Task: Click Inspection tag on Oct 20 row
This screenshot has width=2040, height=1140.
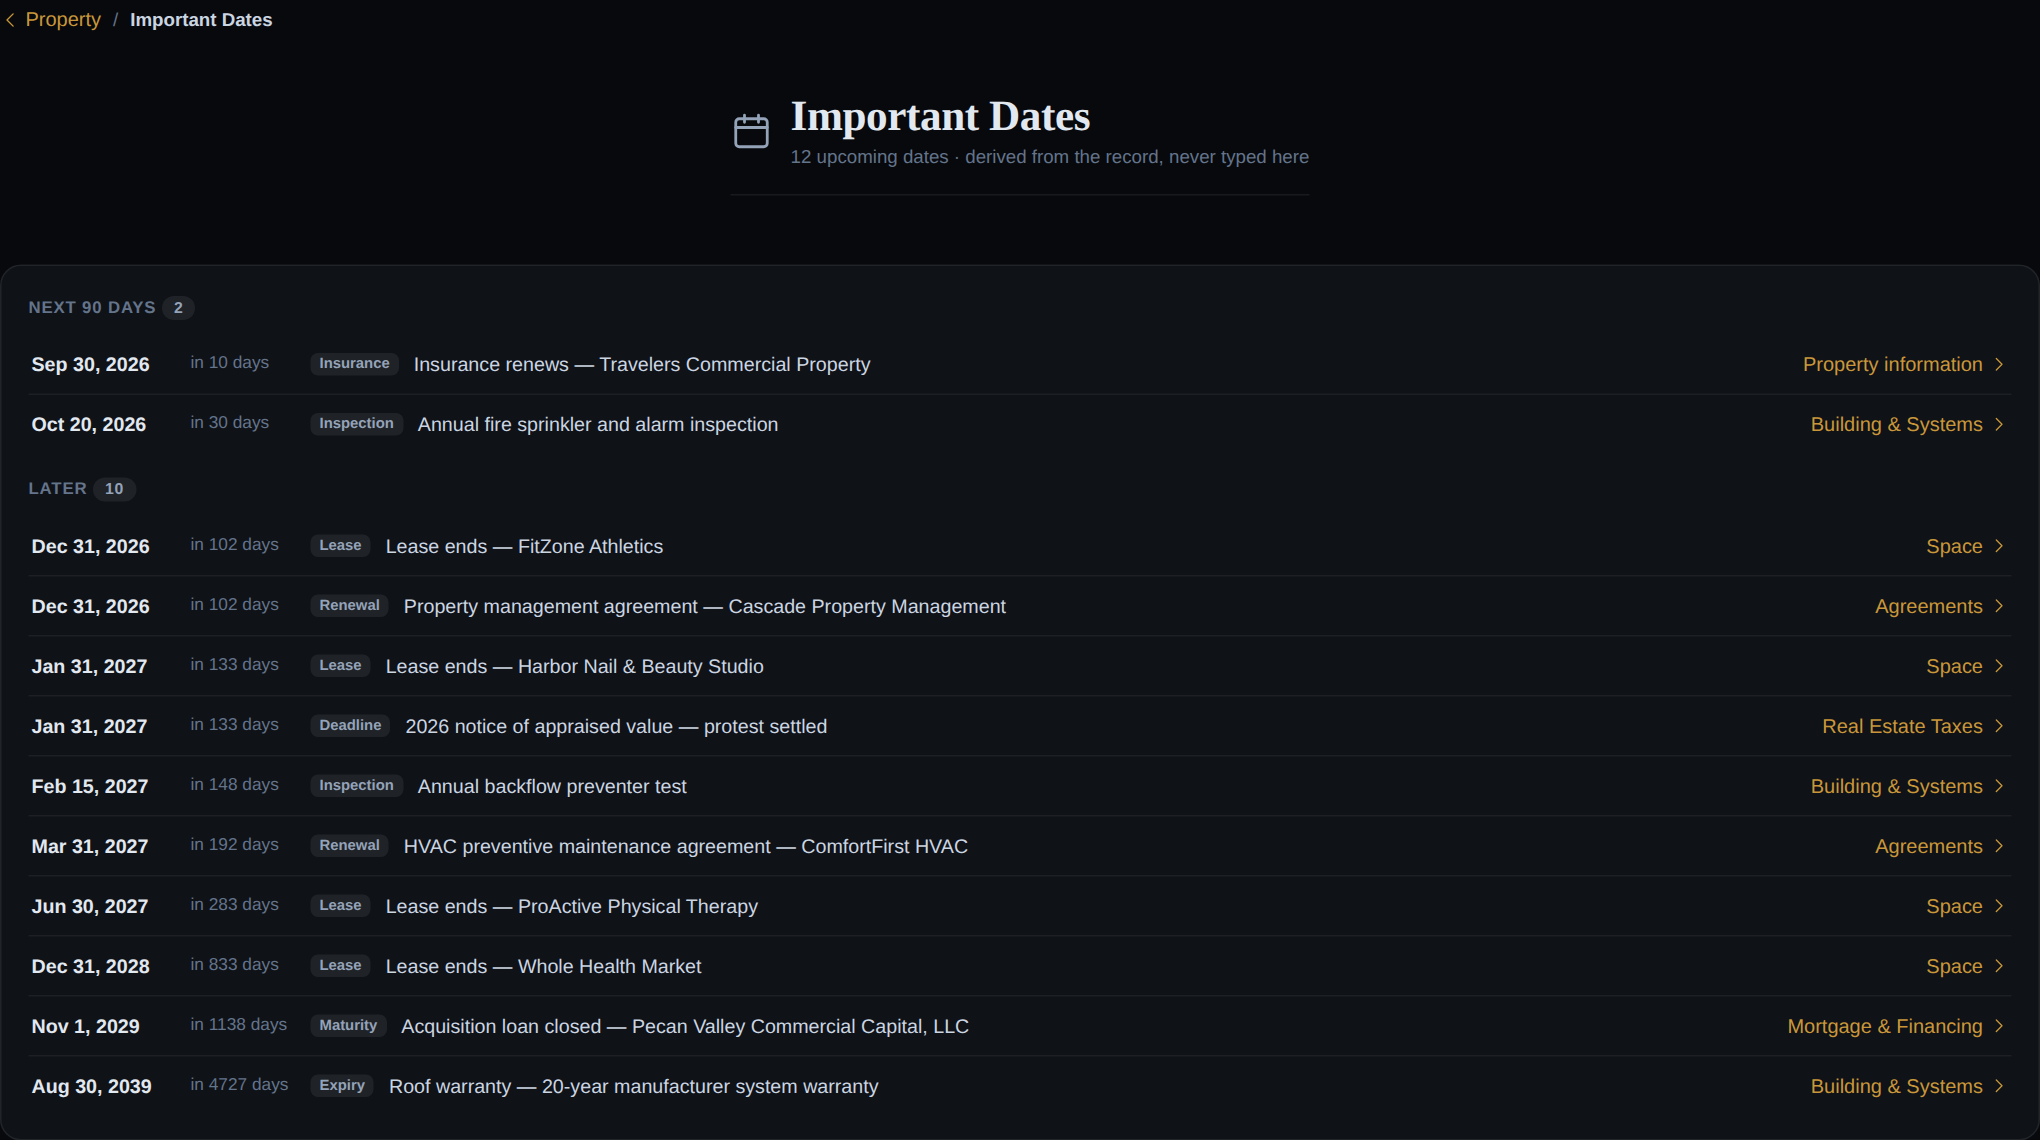Action: [x=356, y=424]
